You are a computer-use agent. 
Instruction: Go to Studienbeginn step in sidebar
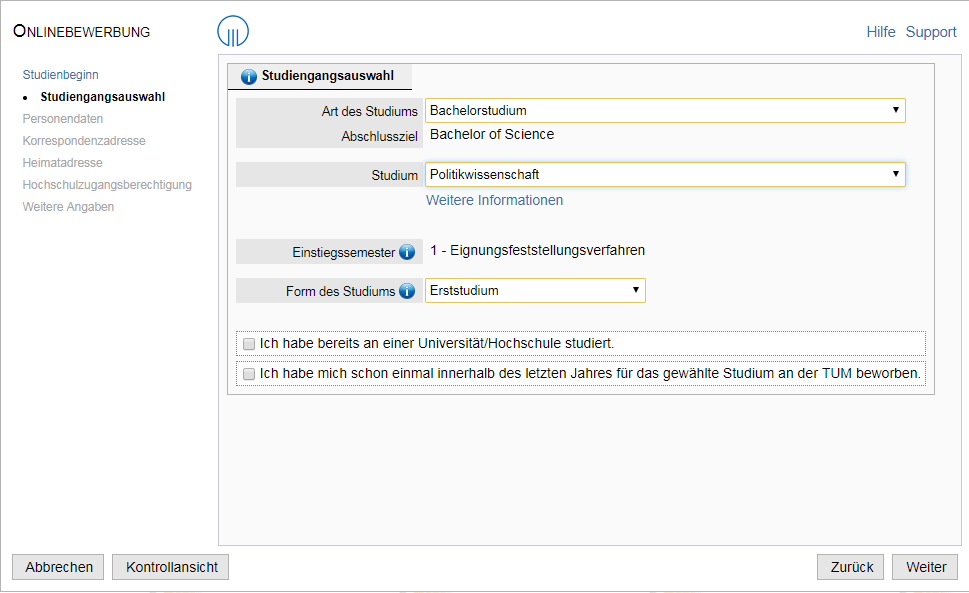point(61,75)
